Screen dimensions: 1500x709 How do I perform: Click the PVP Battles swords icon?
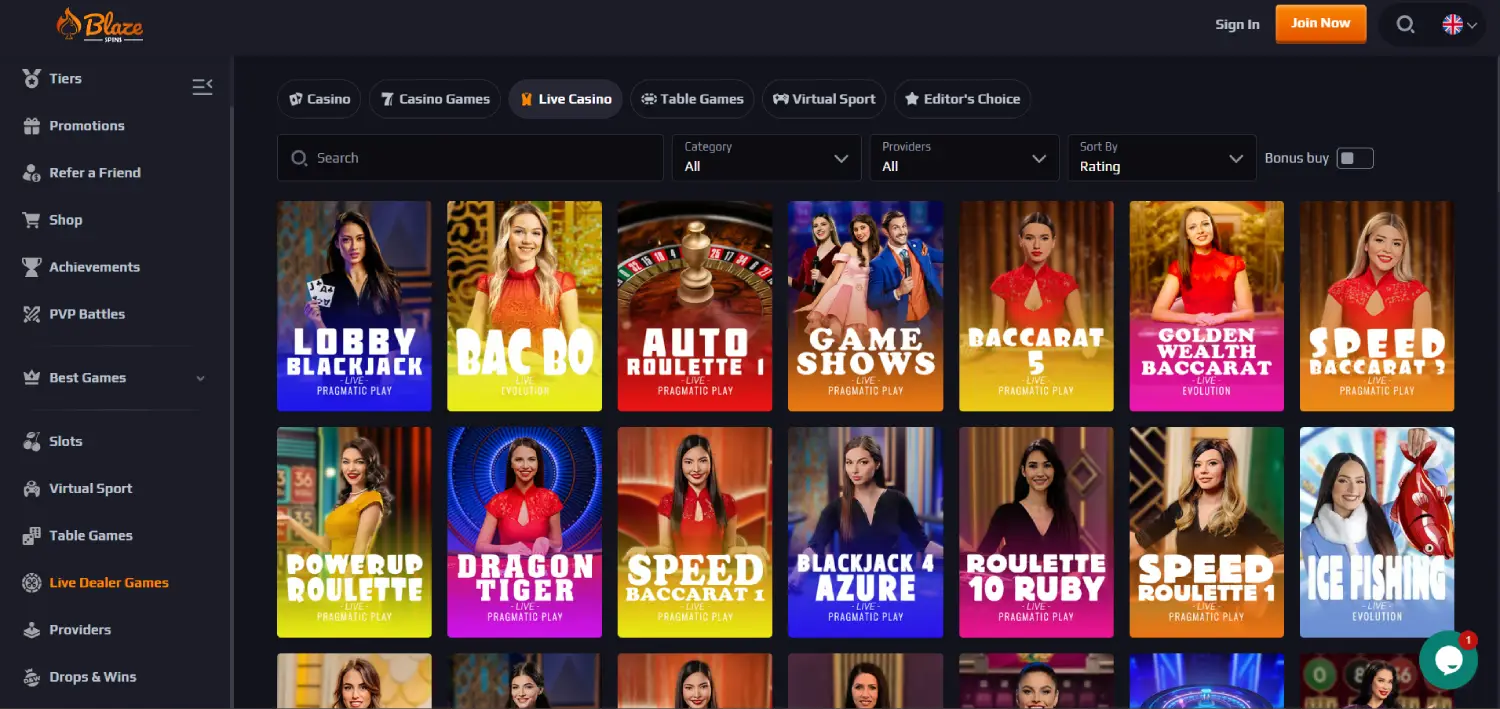pyautogui.click(x=31, y=314)
